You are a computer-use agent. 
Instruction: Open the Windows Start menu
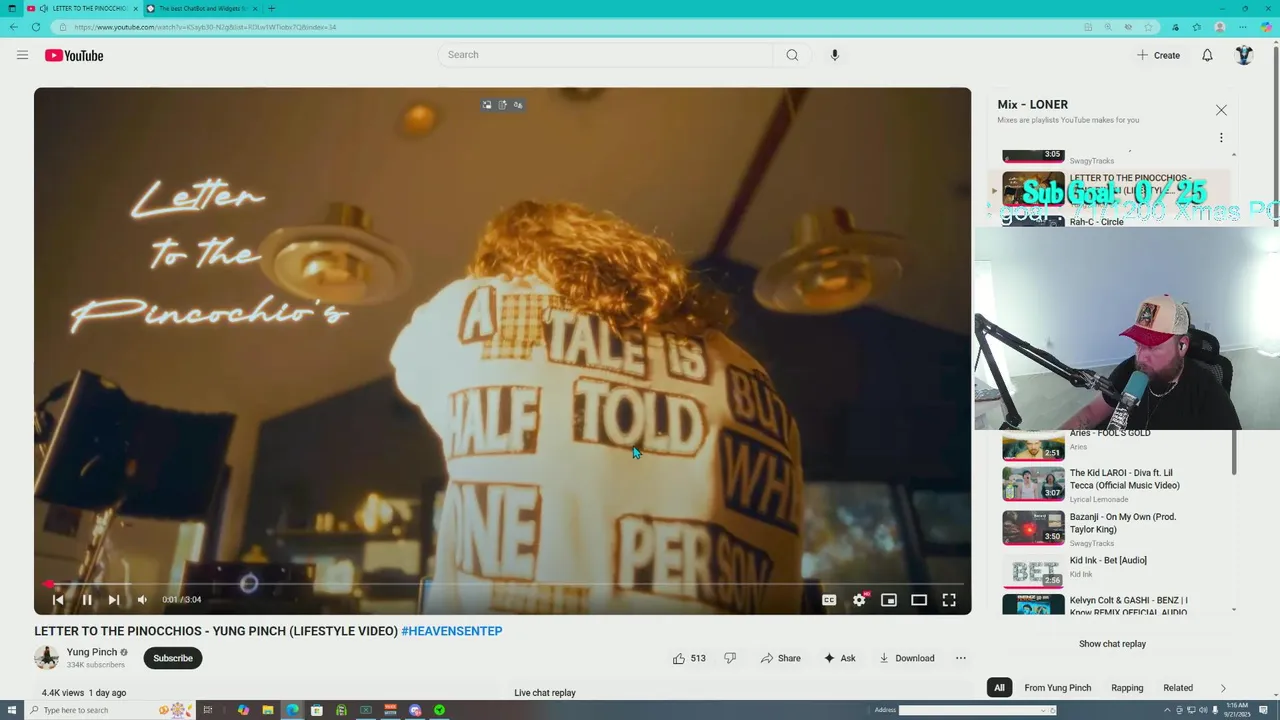(x=12, y=710)
